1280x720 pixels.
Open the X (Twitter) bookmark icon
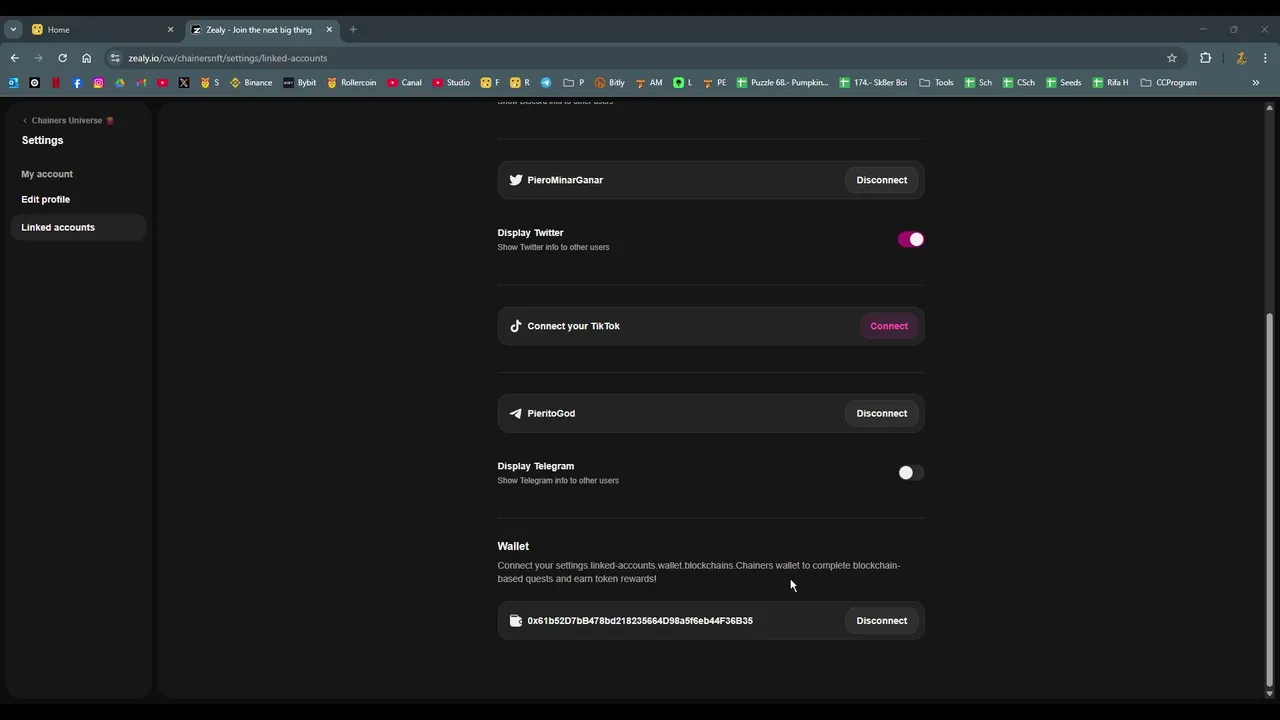click(x=184, y=83)
